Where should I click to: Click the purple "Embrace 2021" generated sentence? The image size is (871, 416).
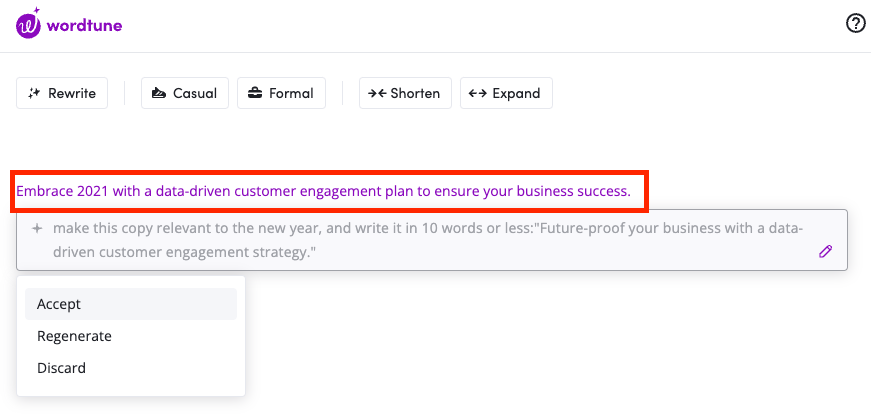tap(323, 190)
